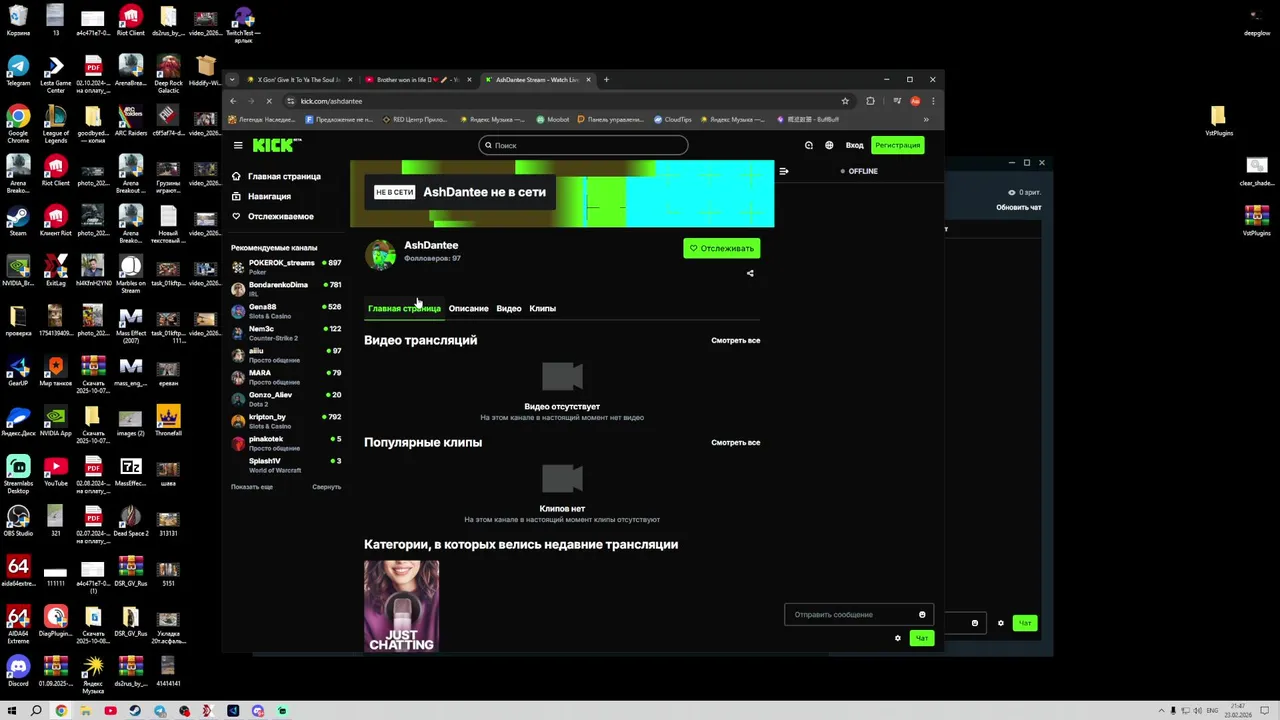Open the MARA recommended channel

coord(286,377)
